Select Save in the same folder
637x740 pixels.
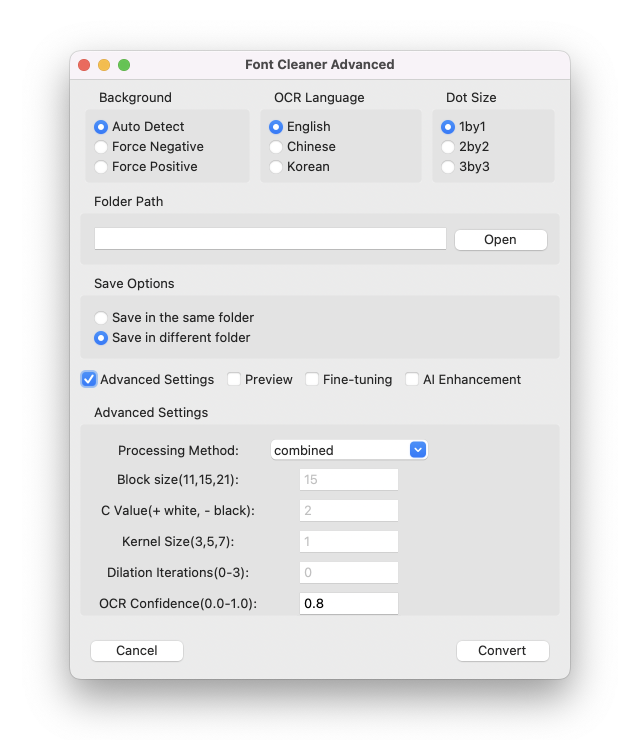point(101,318)
